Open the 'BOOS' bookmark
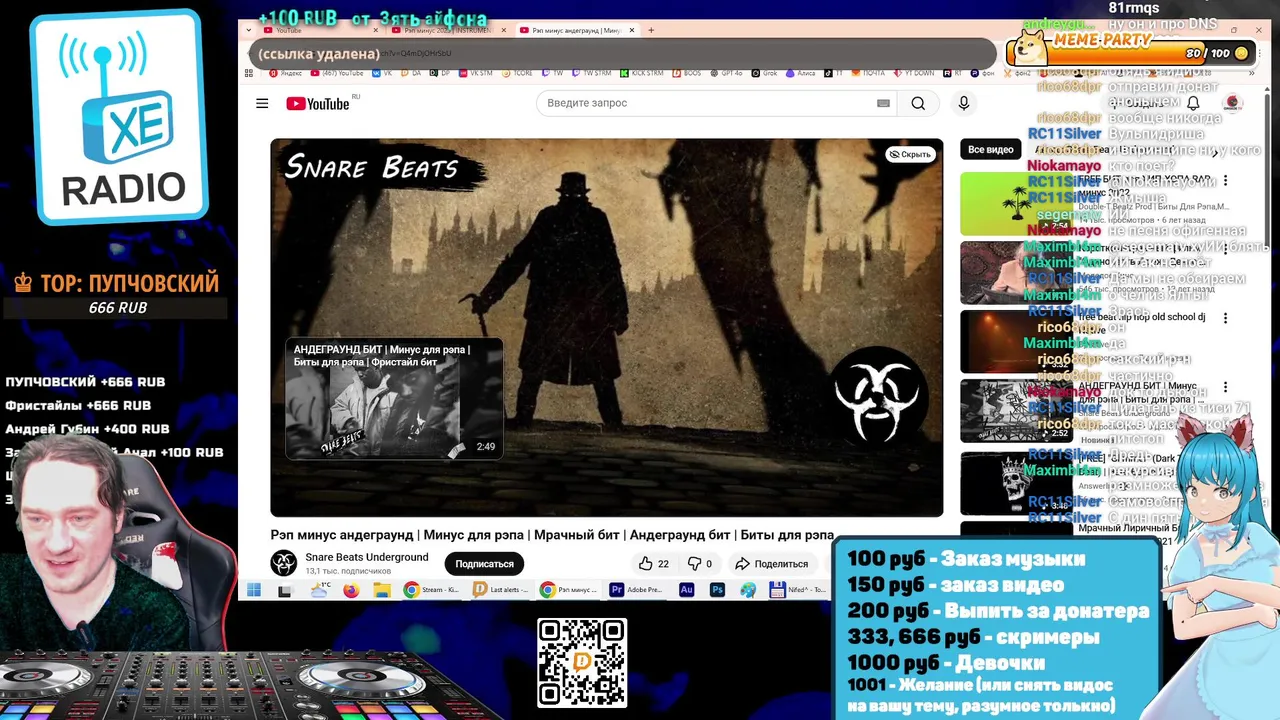1280x720 pixels. pyautogui.click(x=689, y=73)
